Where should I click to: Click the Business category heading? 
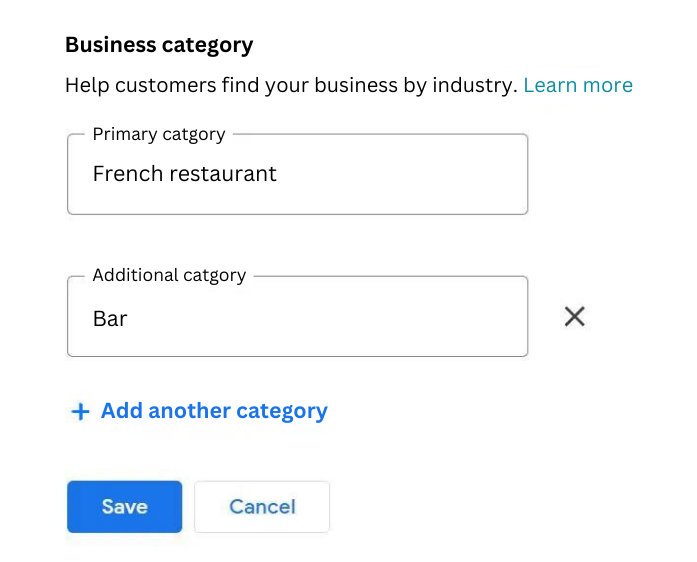(x=159, y=45)
